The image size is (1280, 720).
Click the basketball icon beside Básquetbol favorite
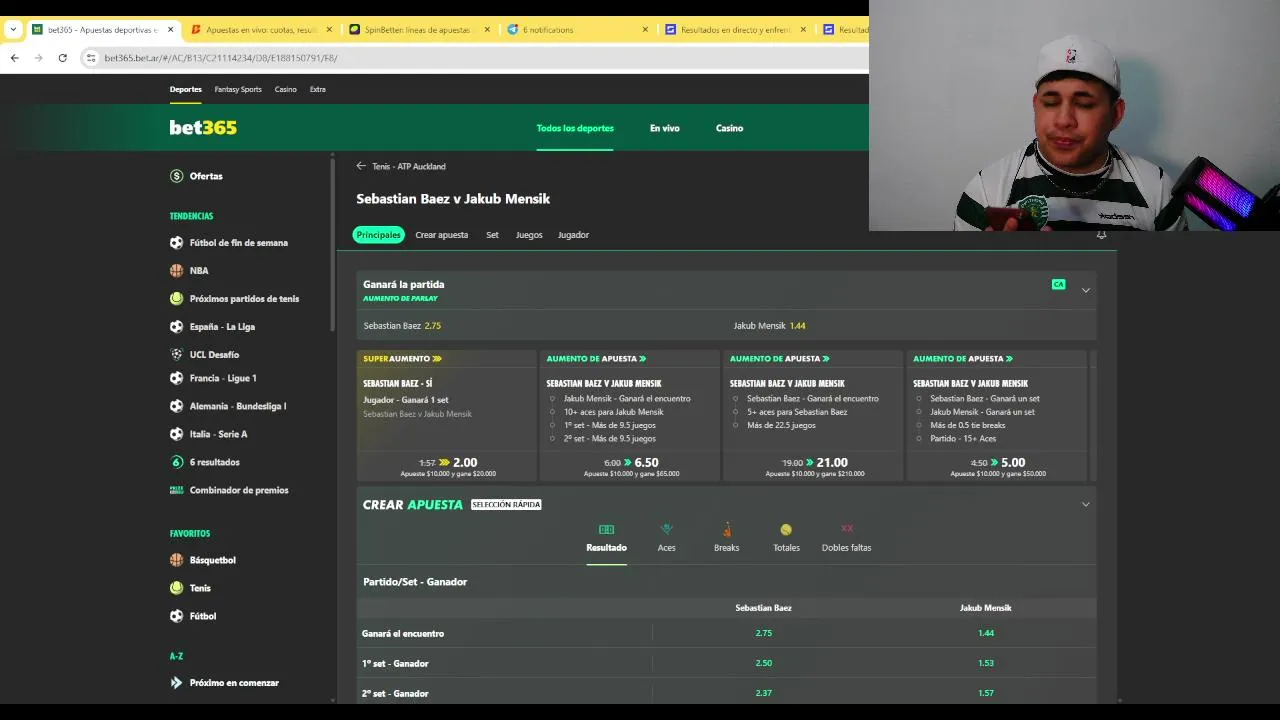pyautogui.click(x=177, y=561)
